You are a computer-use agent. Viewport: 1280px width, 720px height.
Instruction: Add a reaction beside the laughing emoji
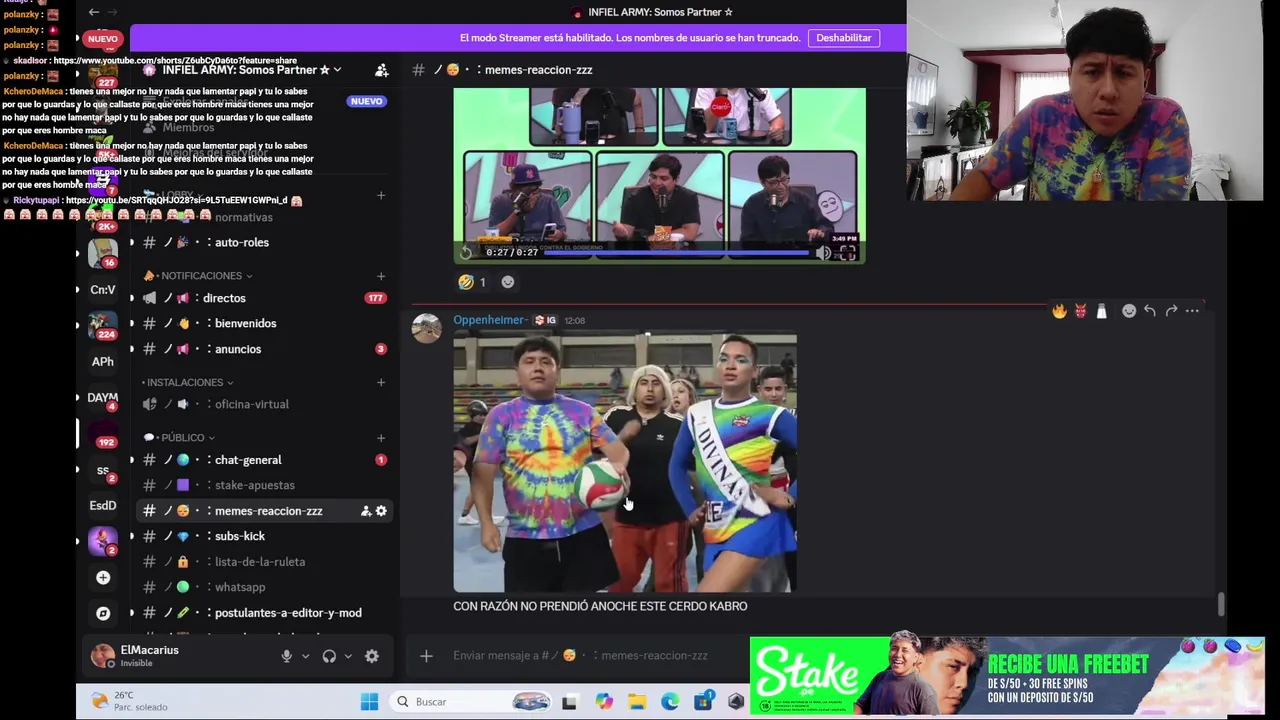(x=508, y=282)
